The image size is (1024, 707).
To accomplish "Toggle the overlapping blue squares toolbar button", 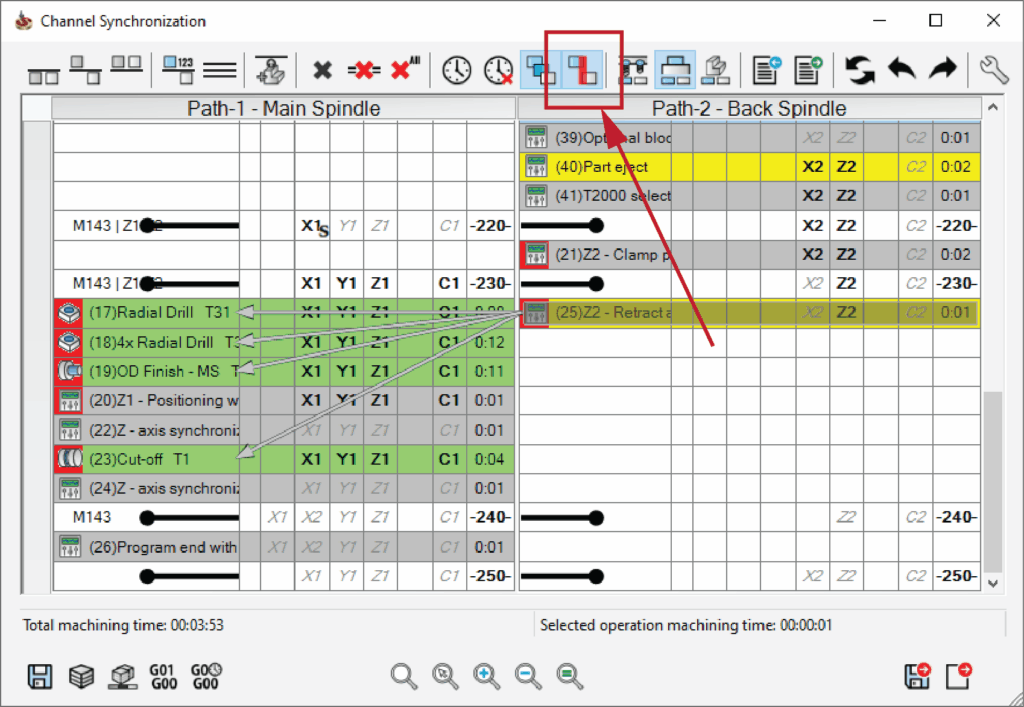I will (541, 70).
